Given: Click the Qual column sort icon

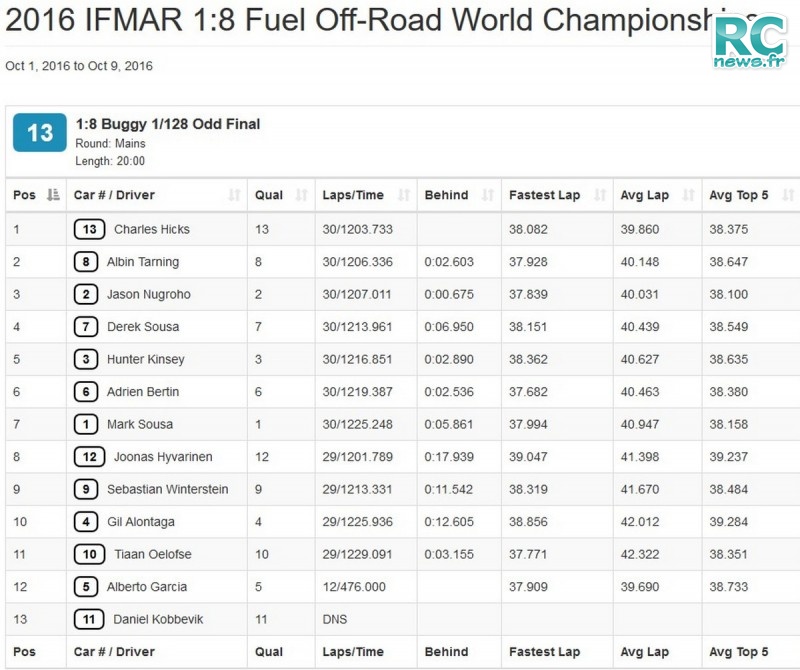Looking at the screenshot, I should click(x=301, y=195).
